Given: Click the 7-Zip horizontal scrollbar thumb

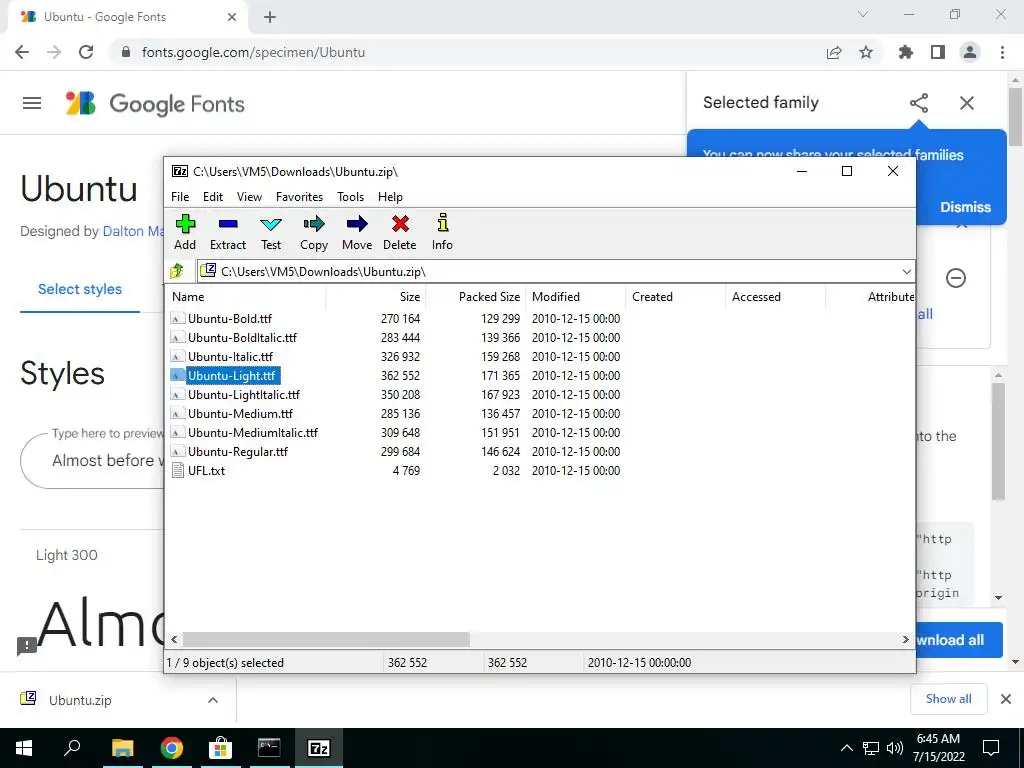Looking at the screenshot, I should pos(326,639).
